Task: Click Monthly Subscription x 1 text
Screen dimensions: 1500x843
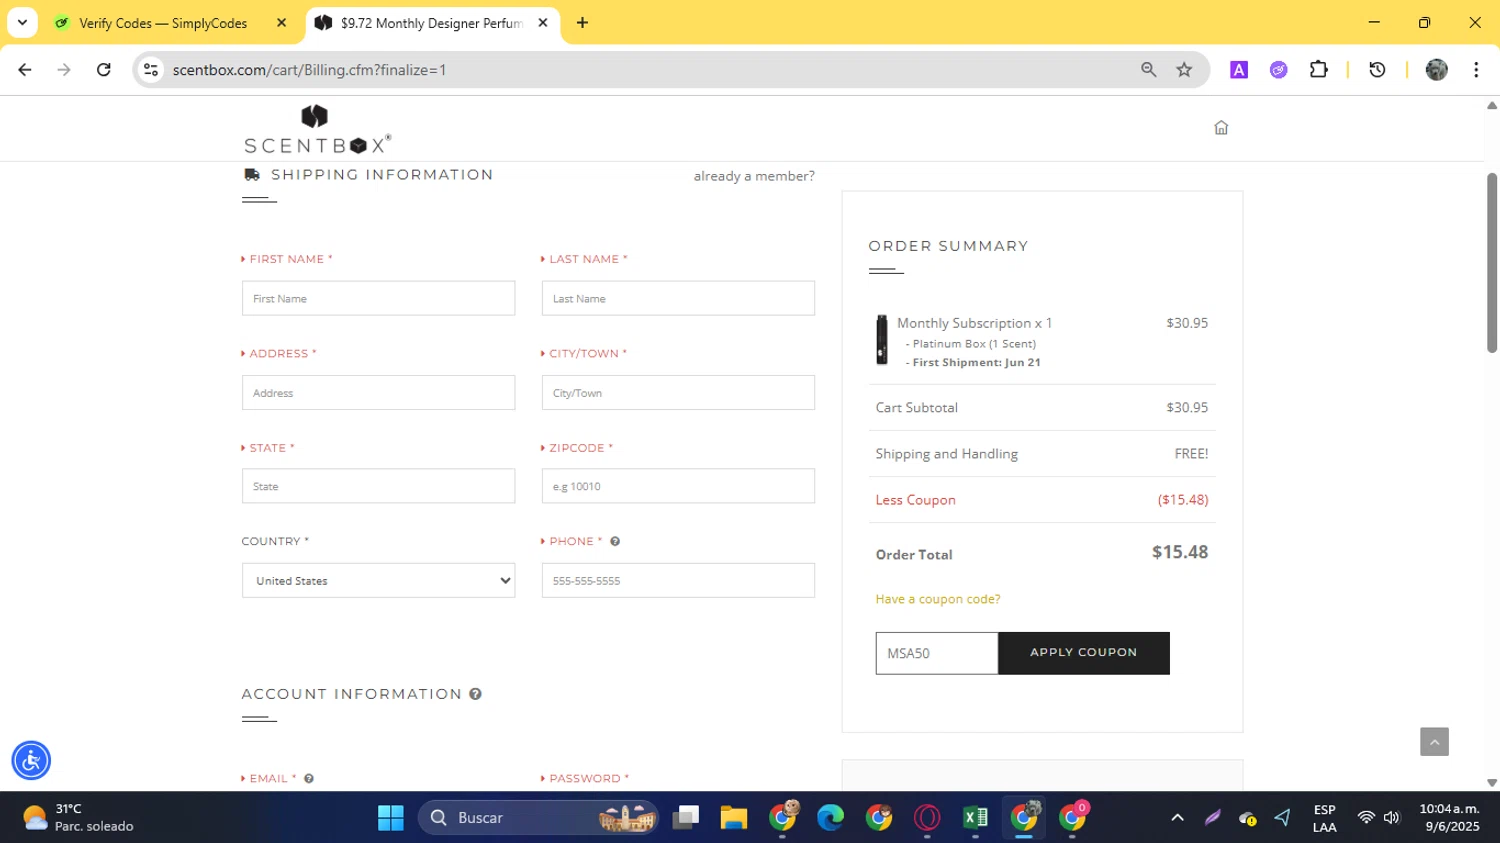Action: [x=974, y=323]
